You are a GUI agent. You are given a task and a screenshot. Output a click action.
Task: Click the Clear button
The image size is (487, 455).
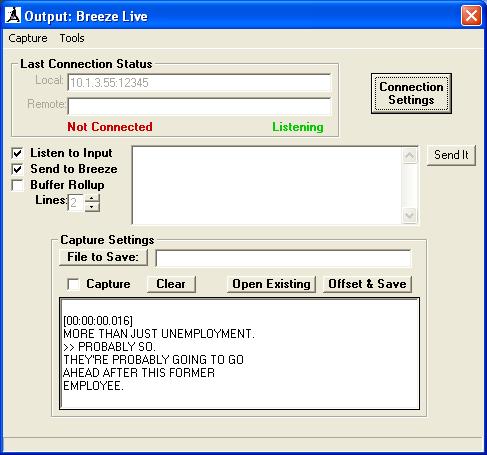(x=171, y=284)
